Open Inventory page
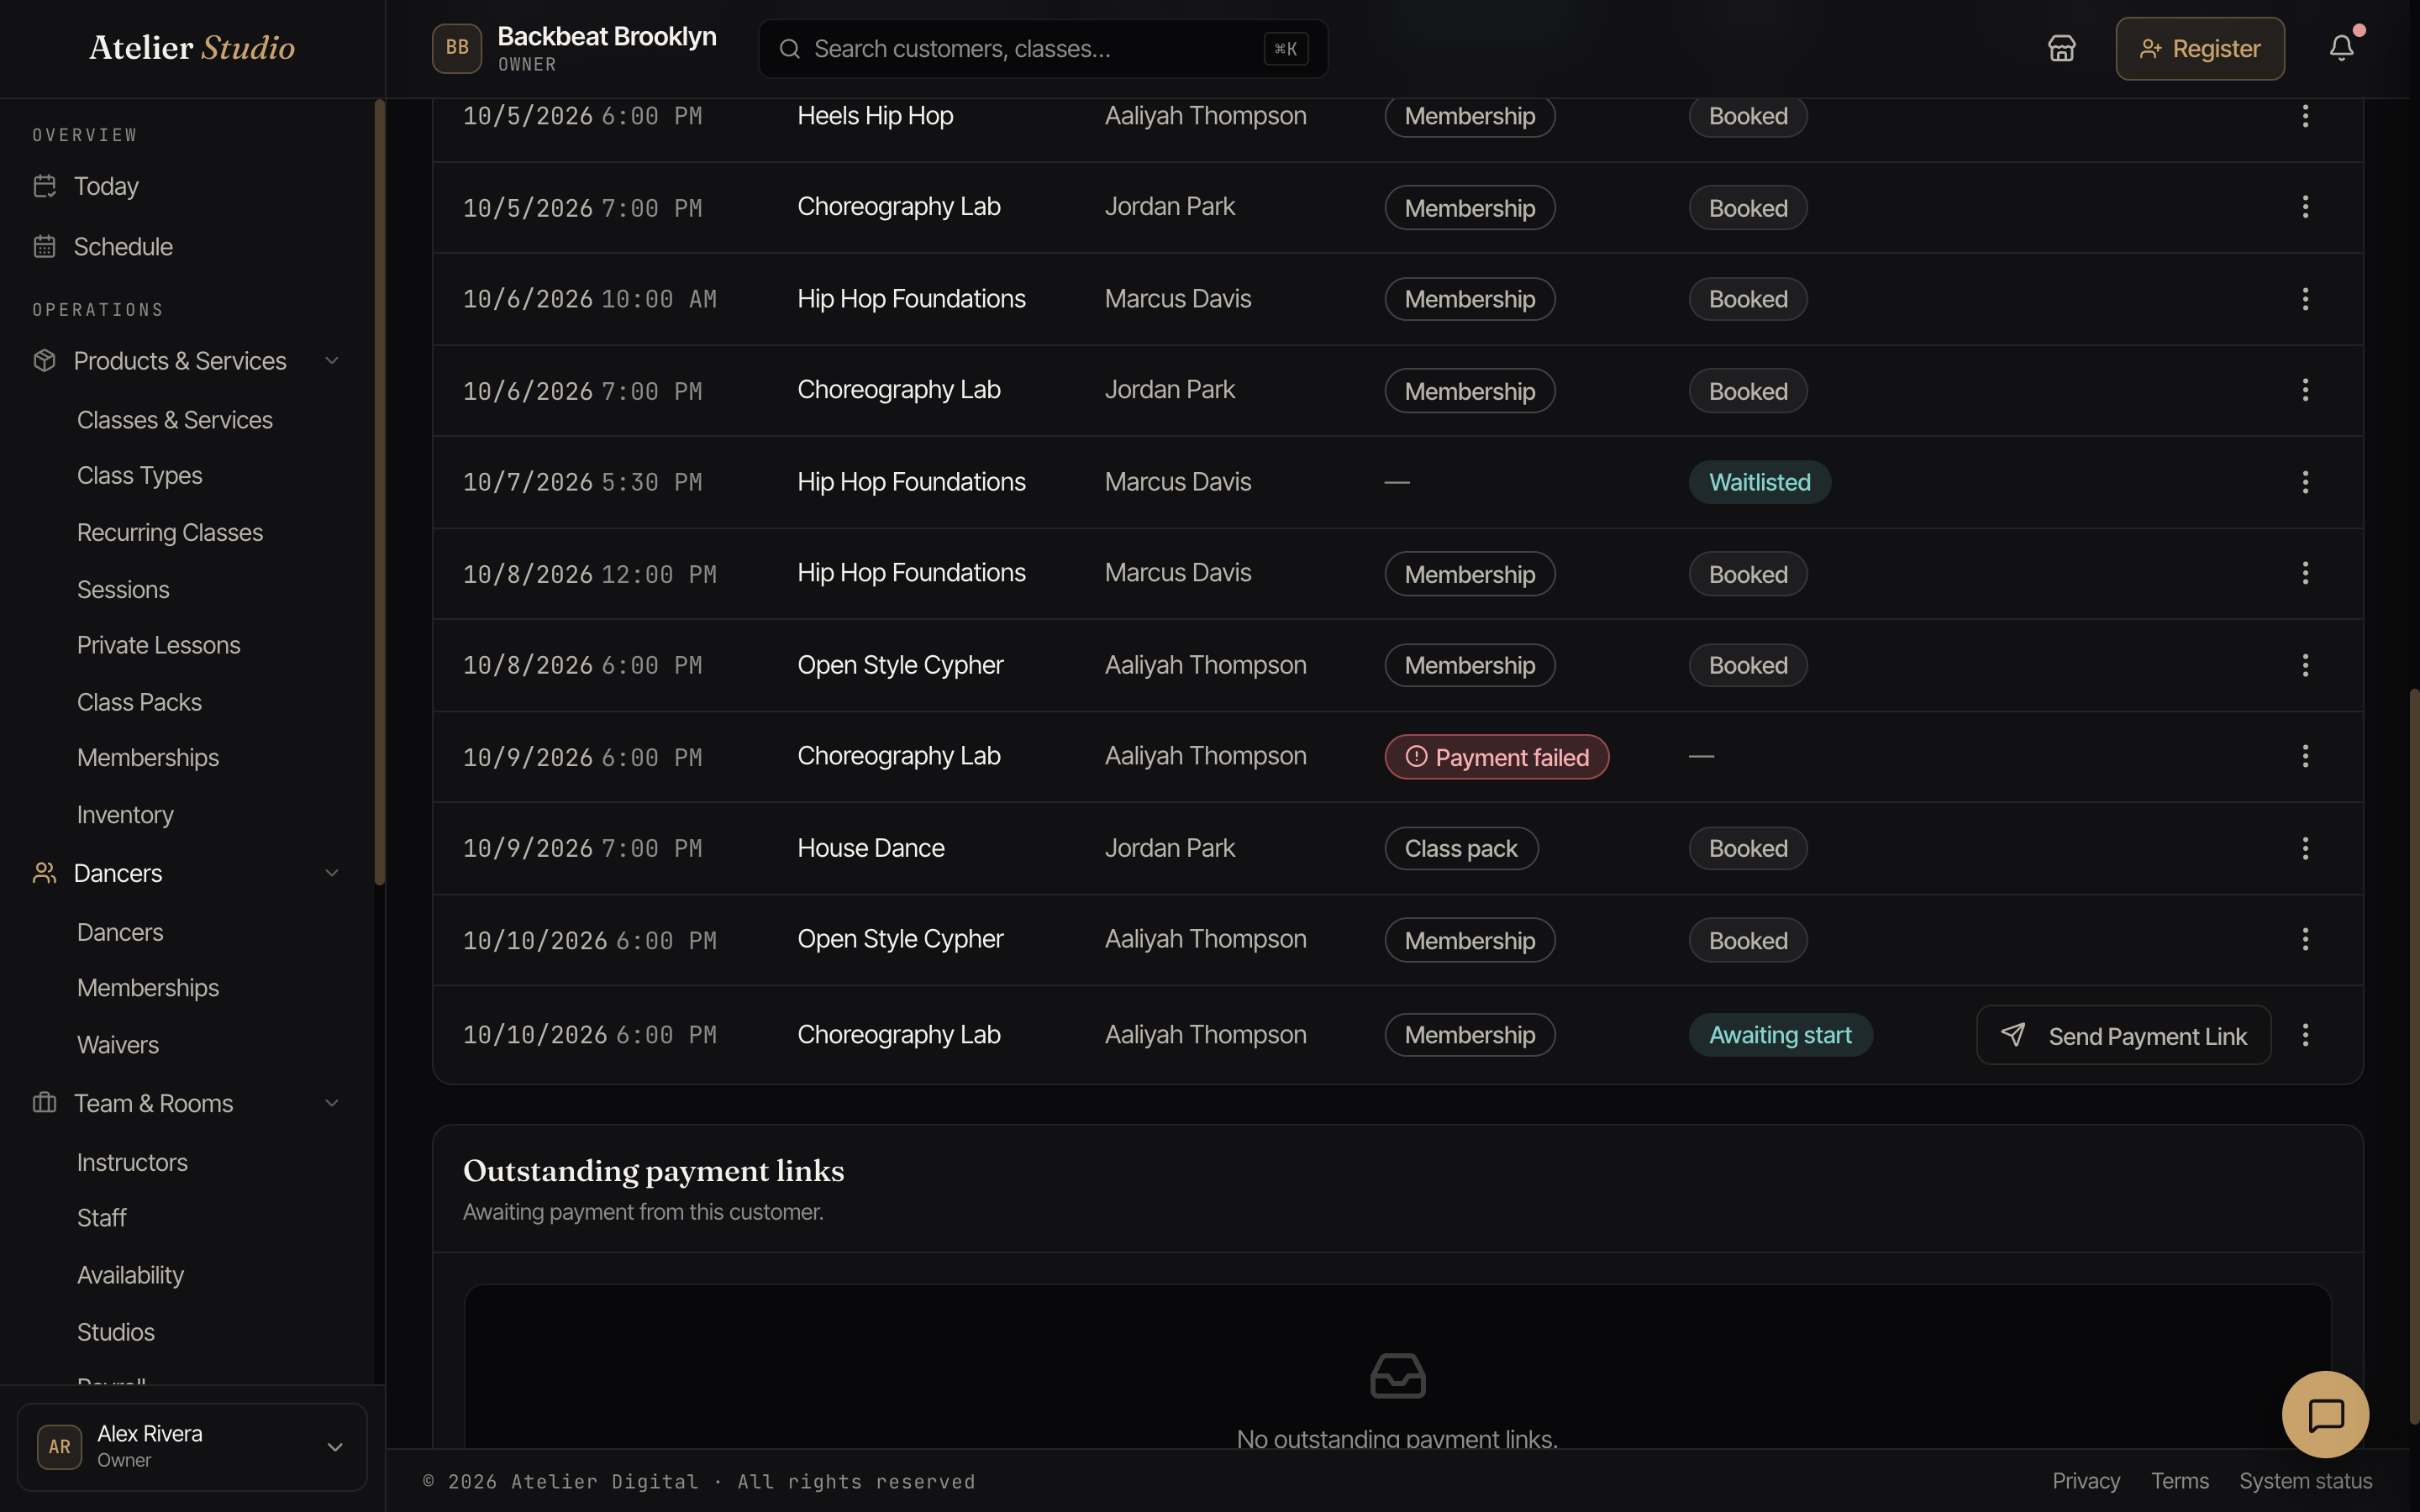 [x=125, y=815]
